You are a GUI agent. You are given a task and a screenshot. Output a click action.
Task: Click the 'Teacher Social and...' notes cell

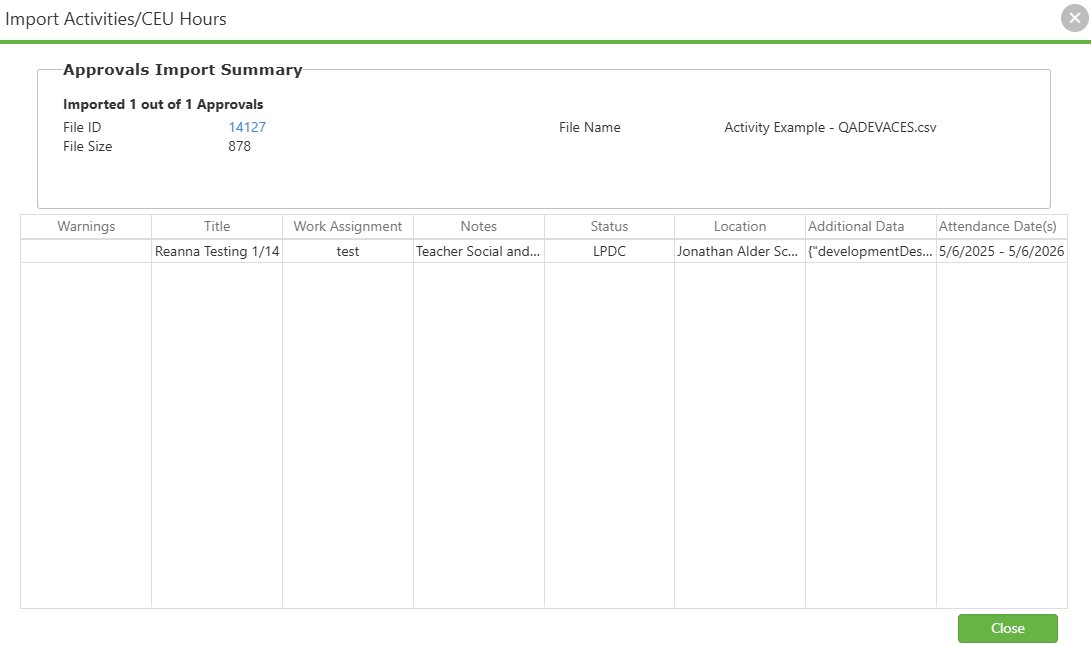[479, 251]
